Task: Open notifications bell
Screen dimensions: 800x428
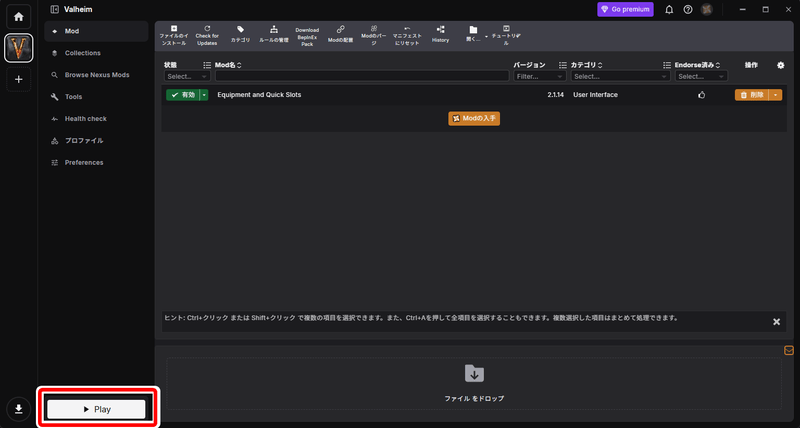Action: (669, 10)
